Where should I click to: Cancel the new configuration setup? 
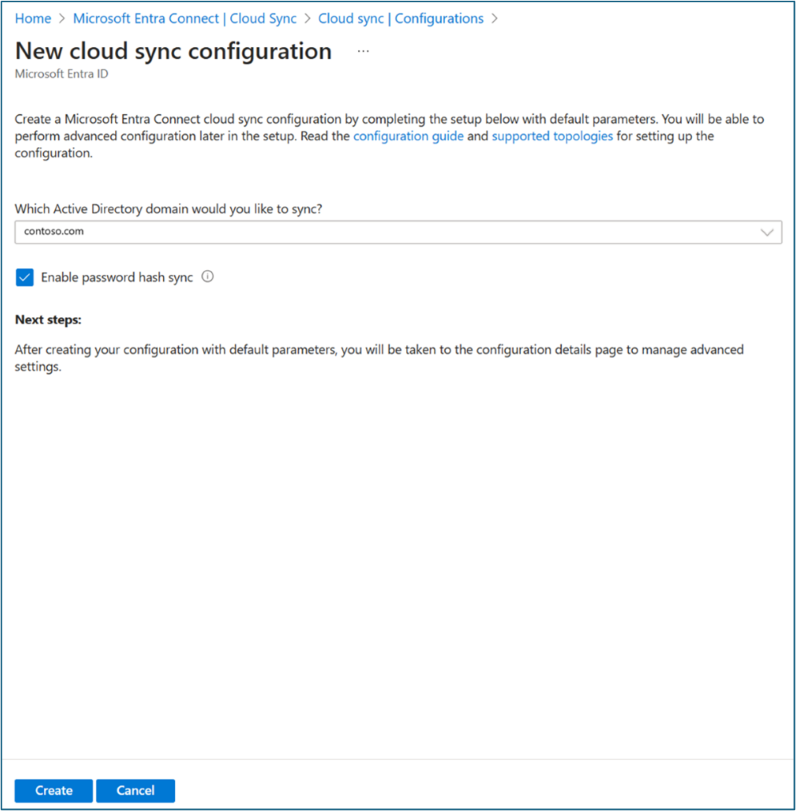coord(135,790)
